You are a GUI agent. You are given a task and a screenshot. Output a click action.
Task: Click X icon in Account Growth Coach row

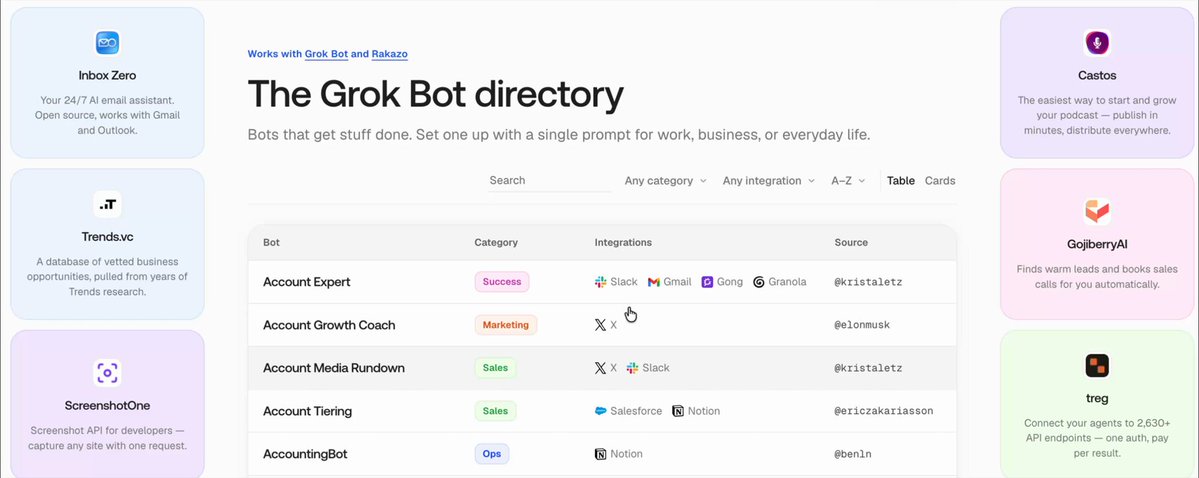point(600,325)
